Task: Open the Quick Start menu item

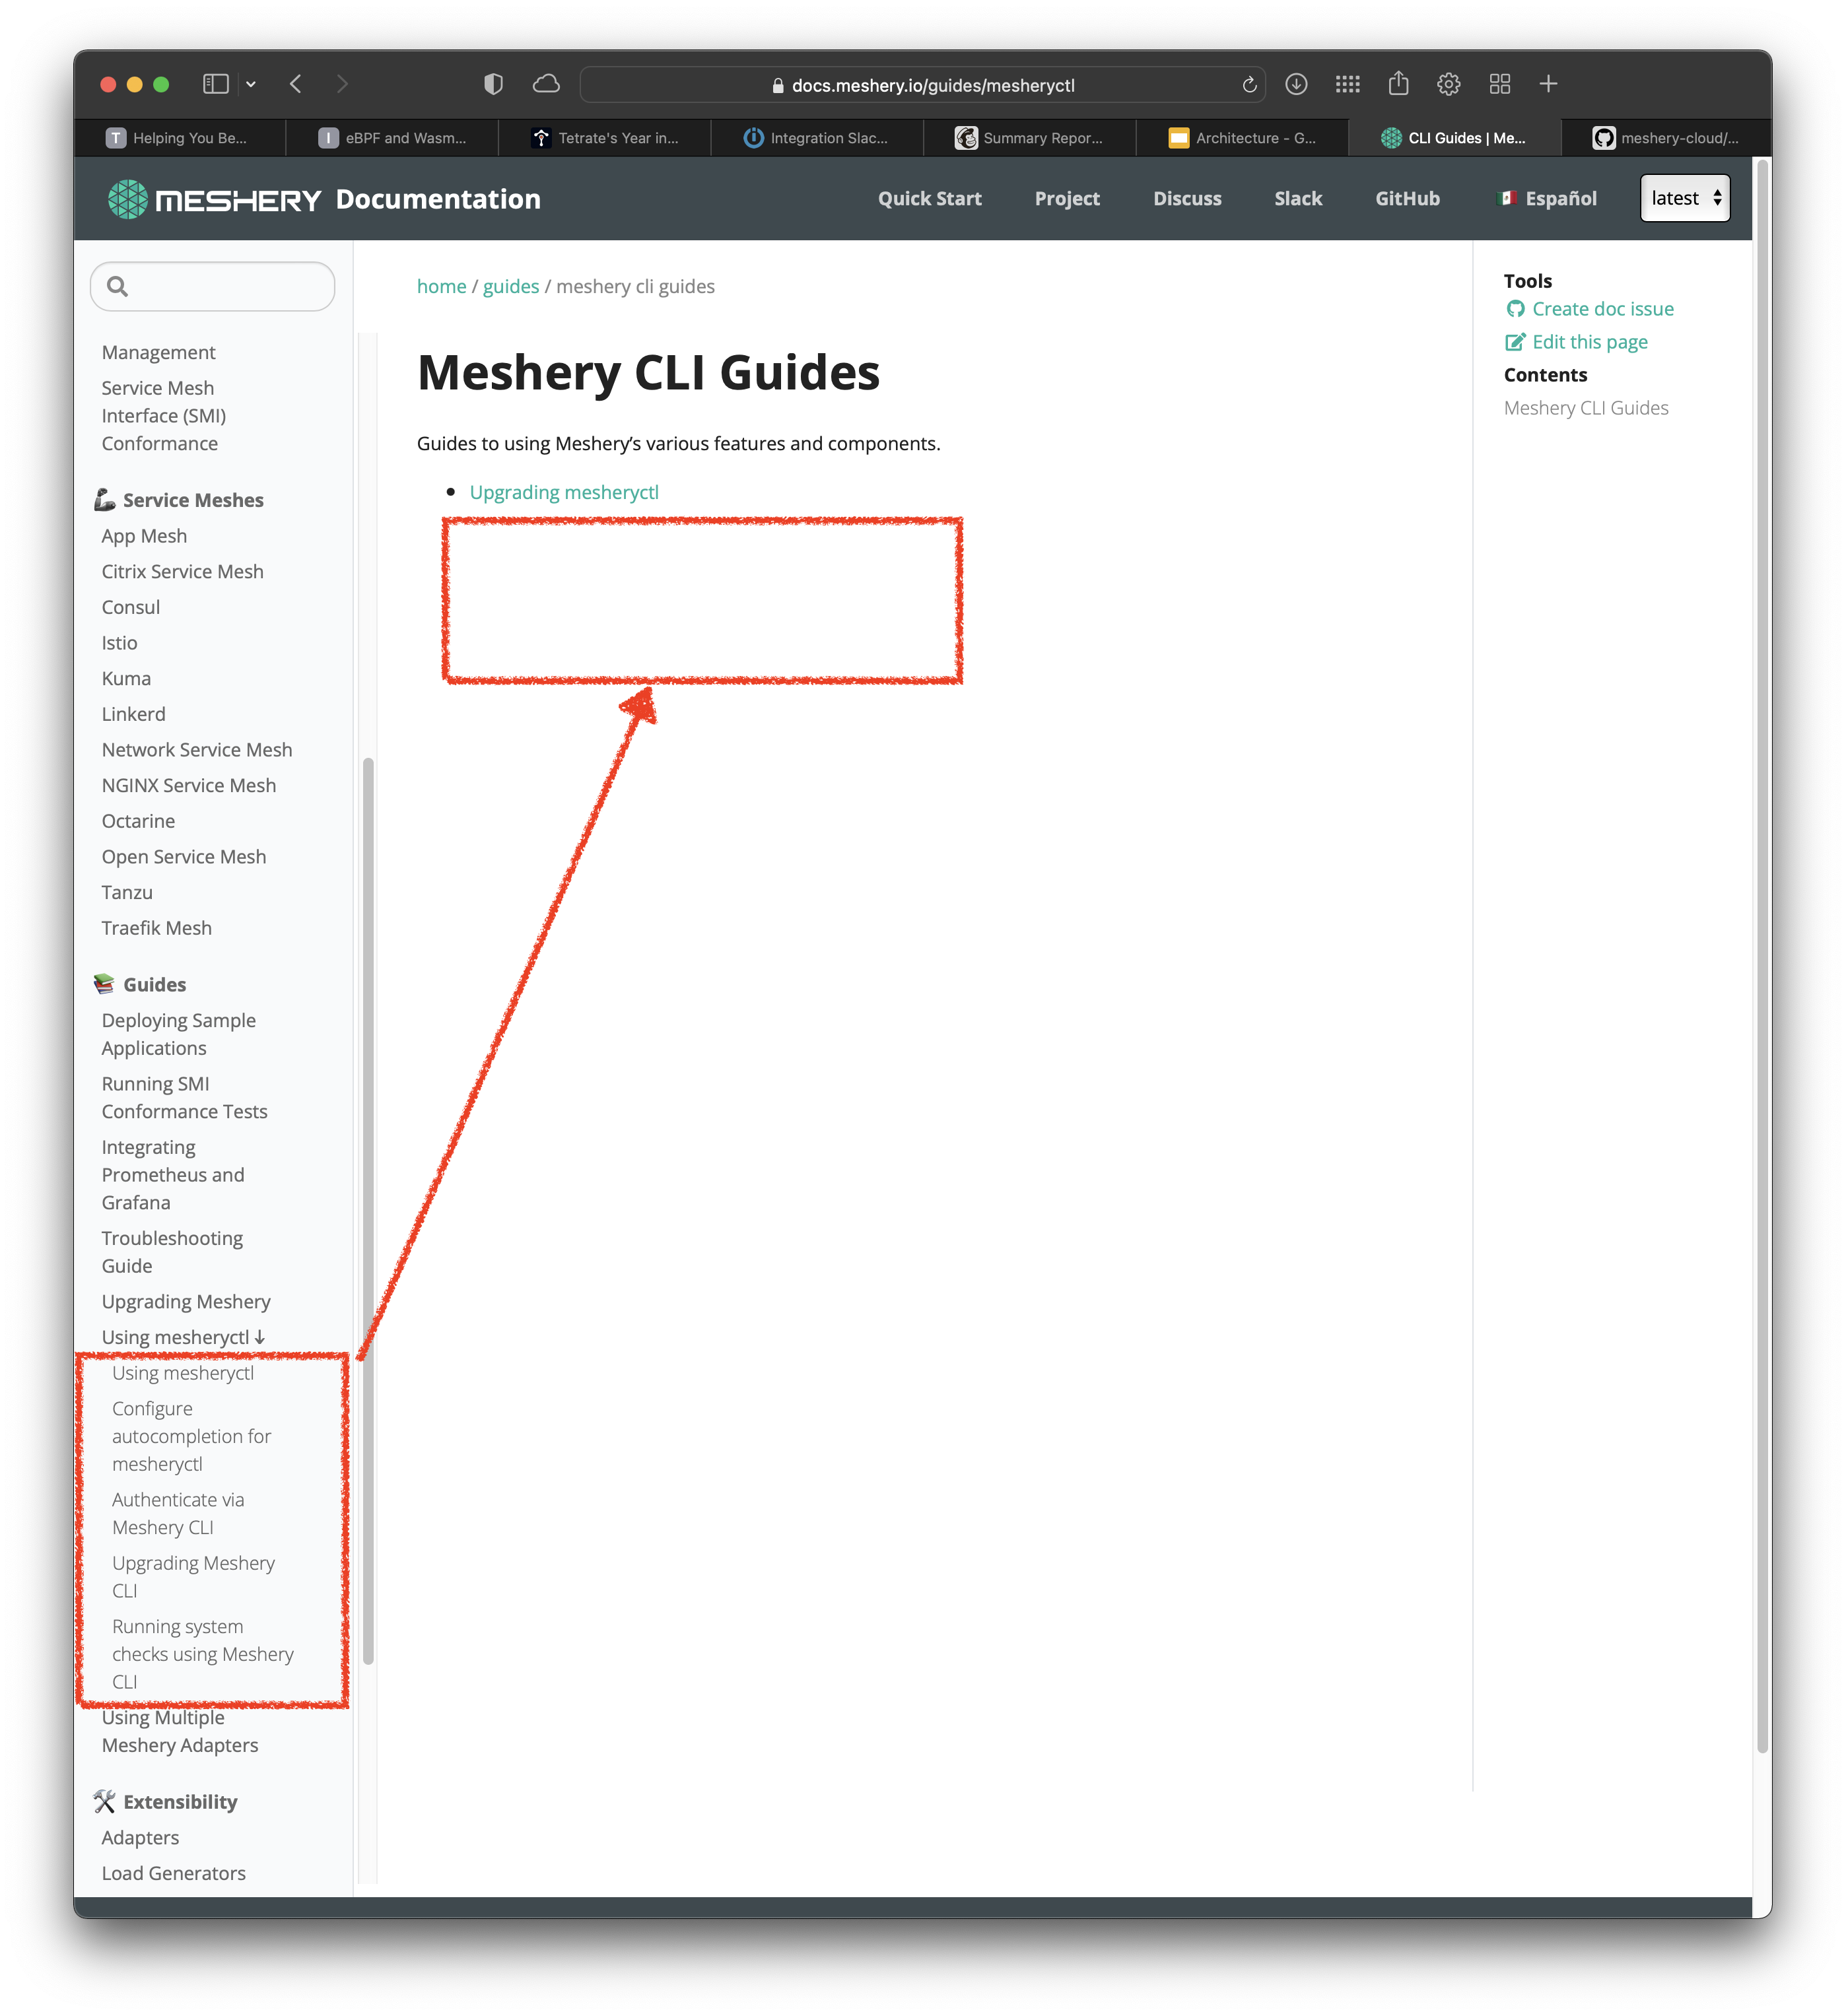Action: tap(929, 198)
